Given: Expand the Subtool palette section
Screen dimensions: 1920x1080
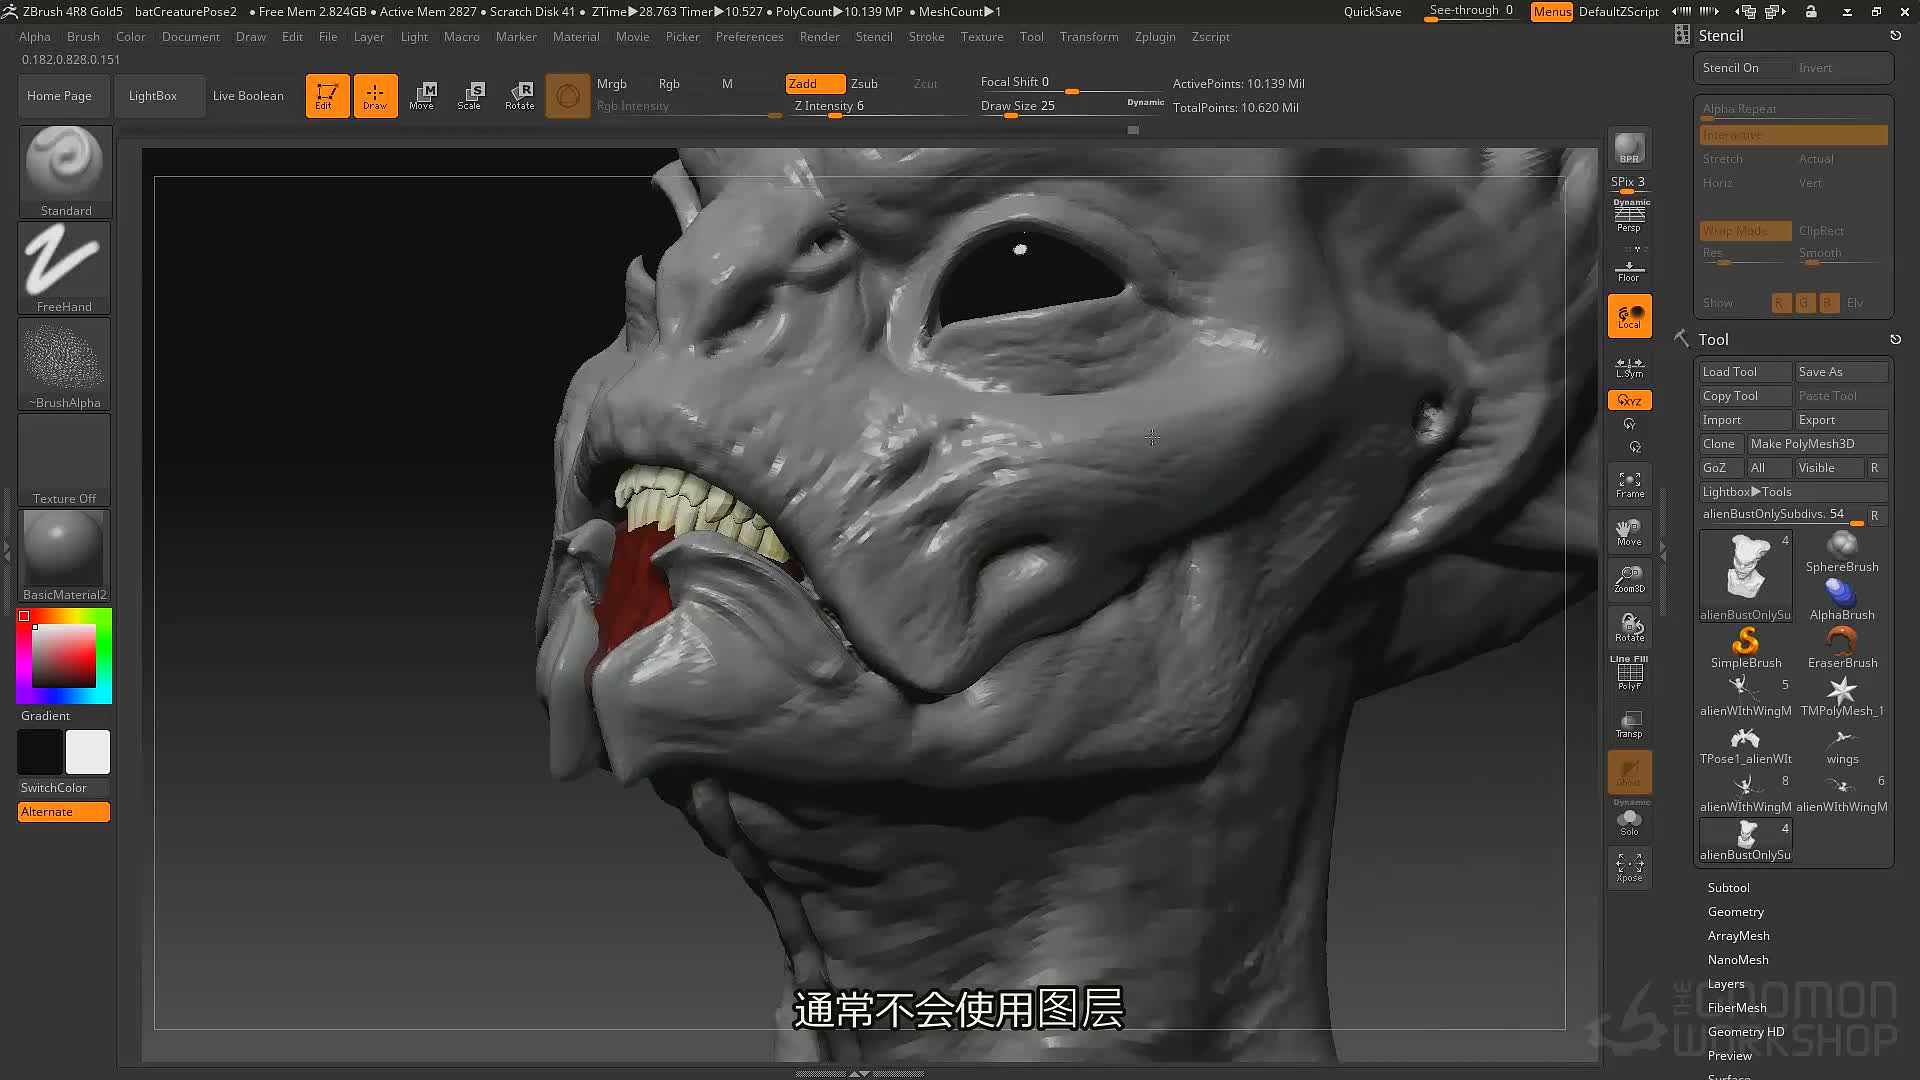Looking at the screenshot, I should click(1728, 888).
